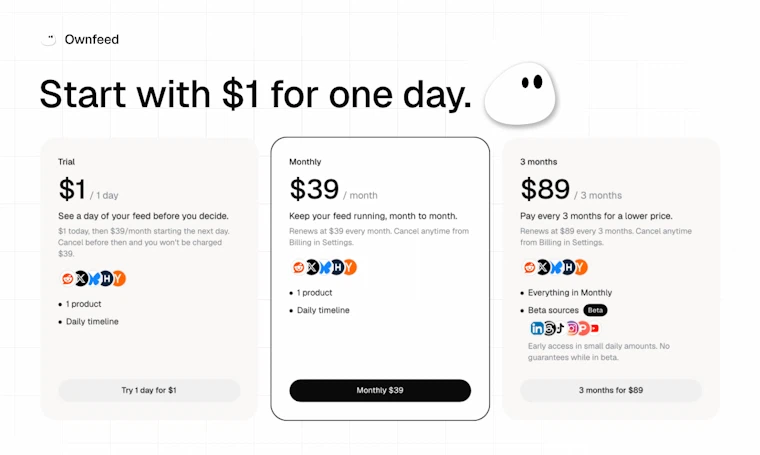Screen dimensions: 760x455
Task: Click the YouTube icon under Beta sources
Action: click(595, 328)
